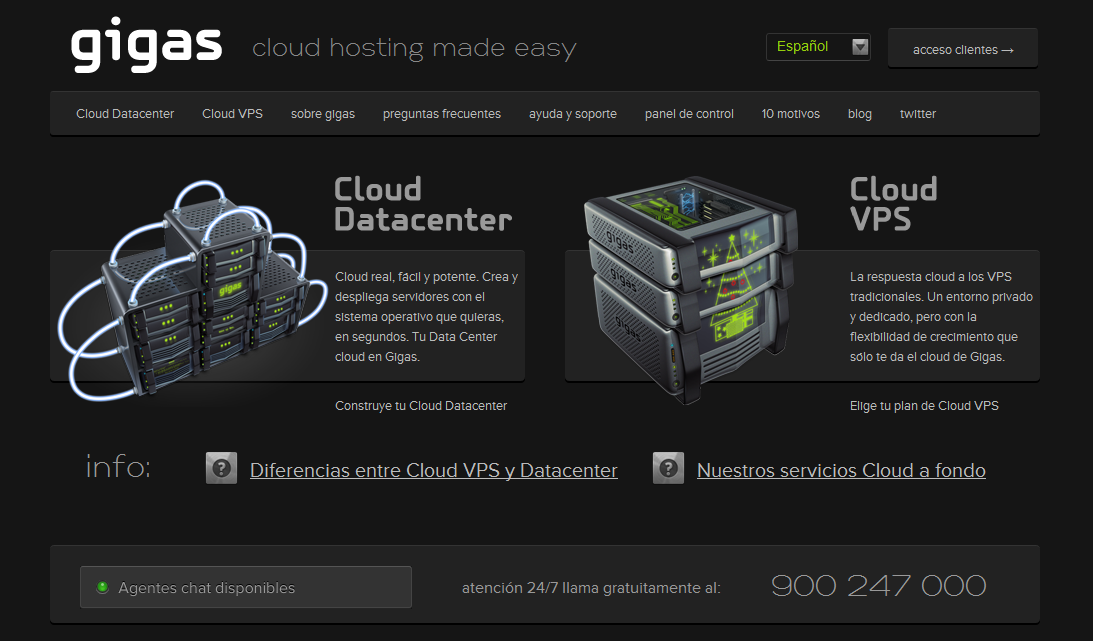Viewport: 1093px width, 641px height.
Task: Click the Cloud Datacenter heading
Action: (423, 204)
